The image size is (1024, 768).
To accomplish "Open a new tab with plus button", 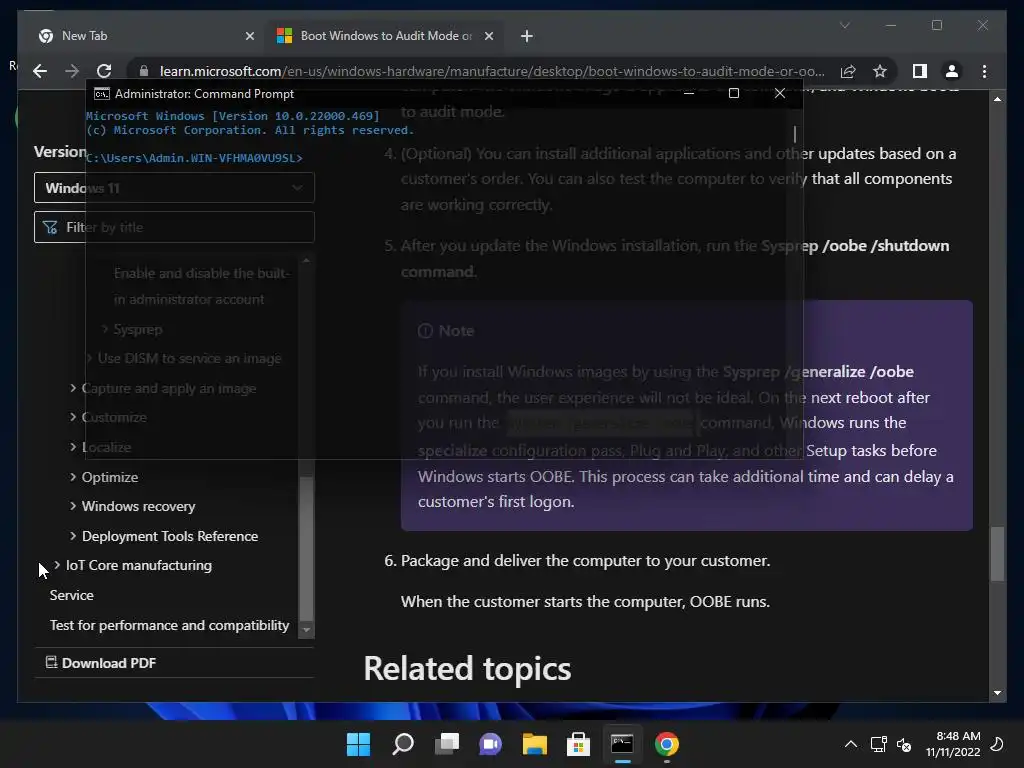I will (526, 36).
